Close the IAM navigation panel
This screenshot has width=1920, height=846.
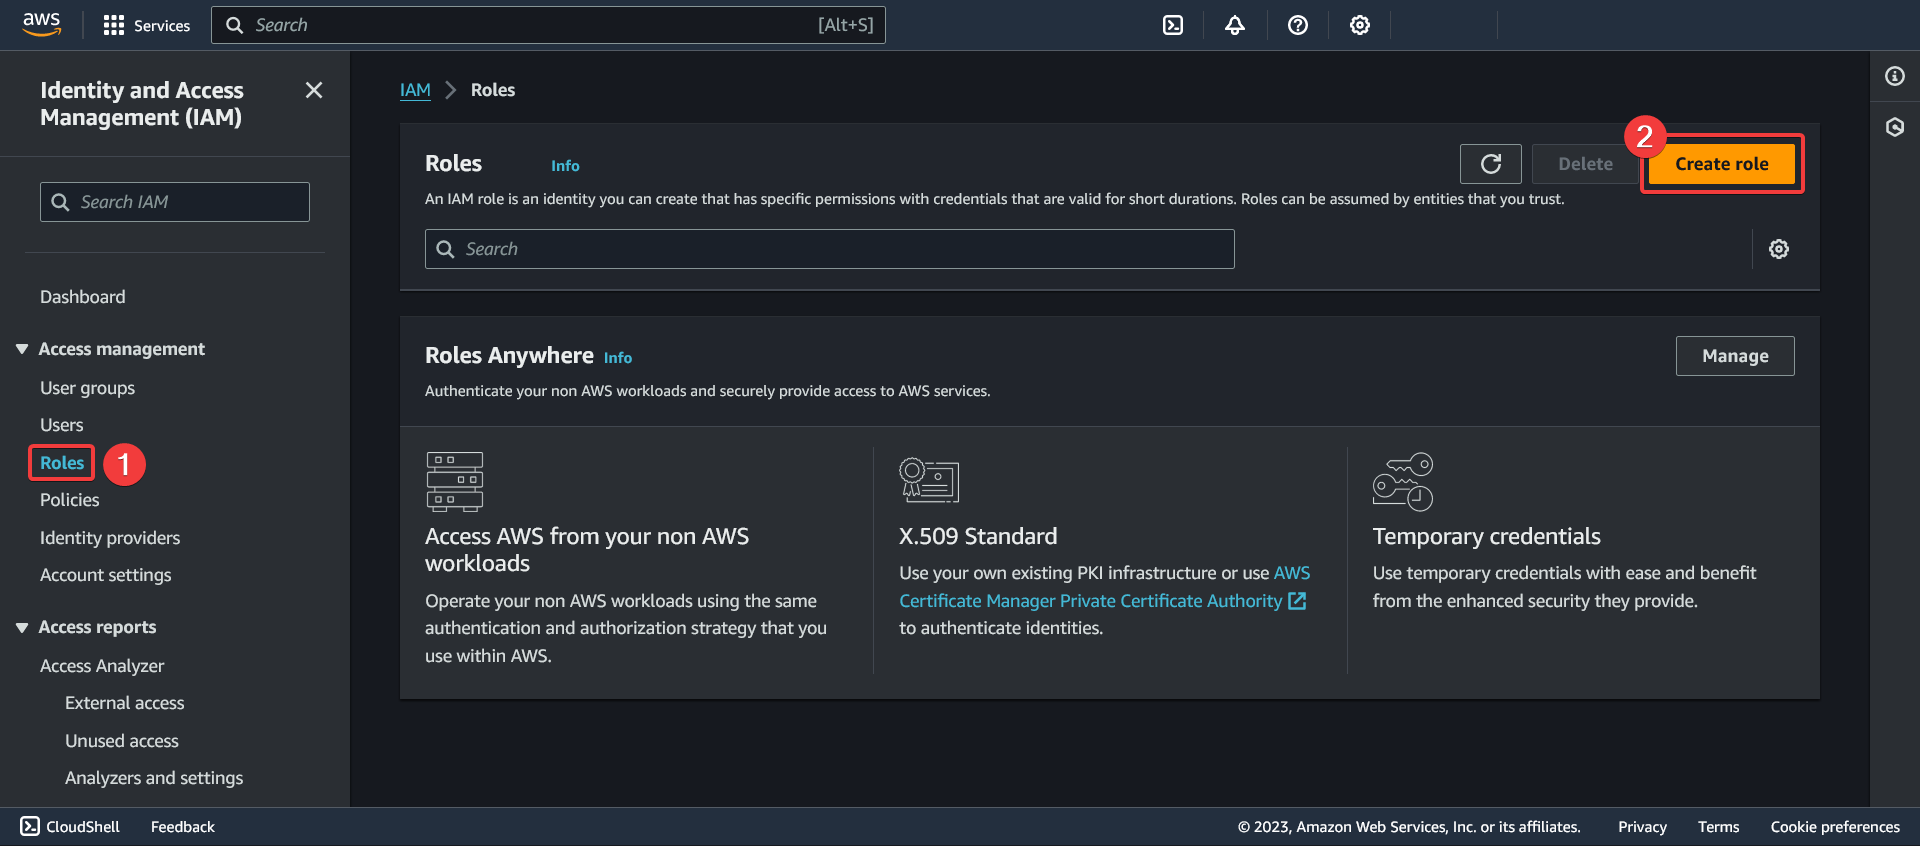pos(314,90)
